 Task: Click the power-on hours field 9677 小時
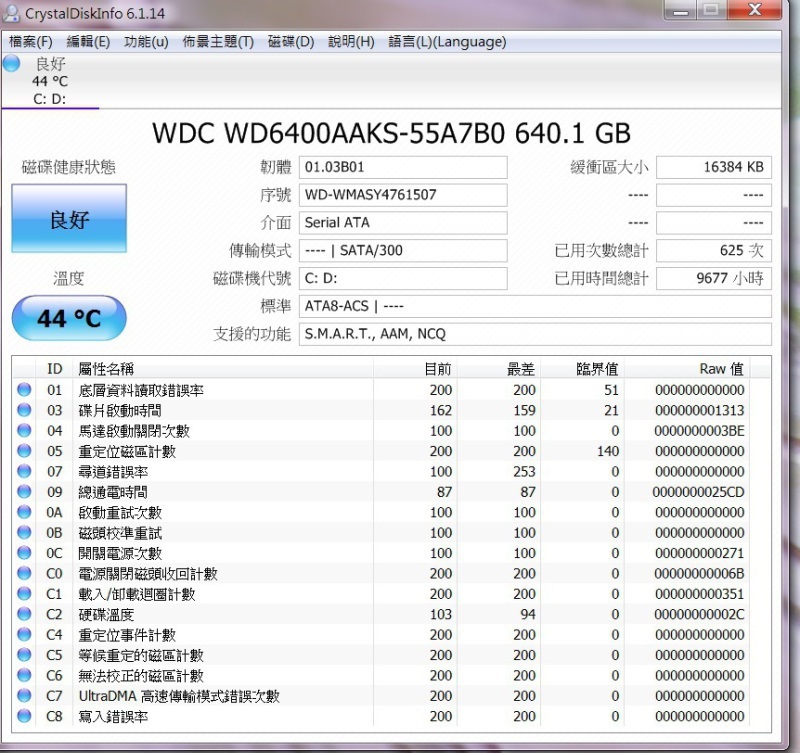tap(714, 279)
